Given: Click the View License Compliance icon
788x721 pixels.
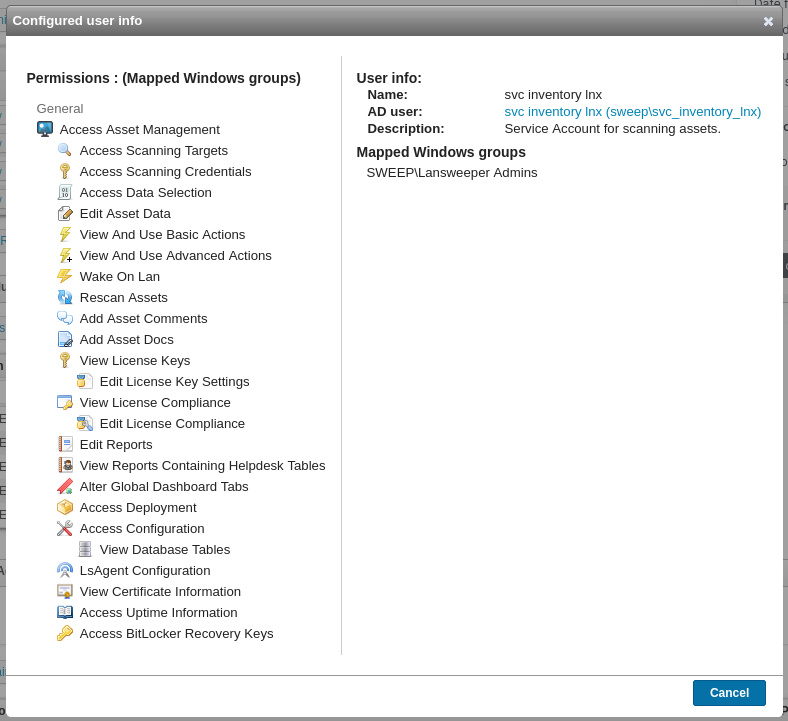Looking at the screenshot, I should point(65,402).
